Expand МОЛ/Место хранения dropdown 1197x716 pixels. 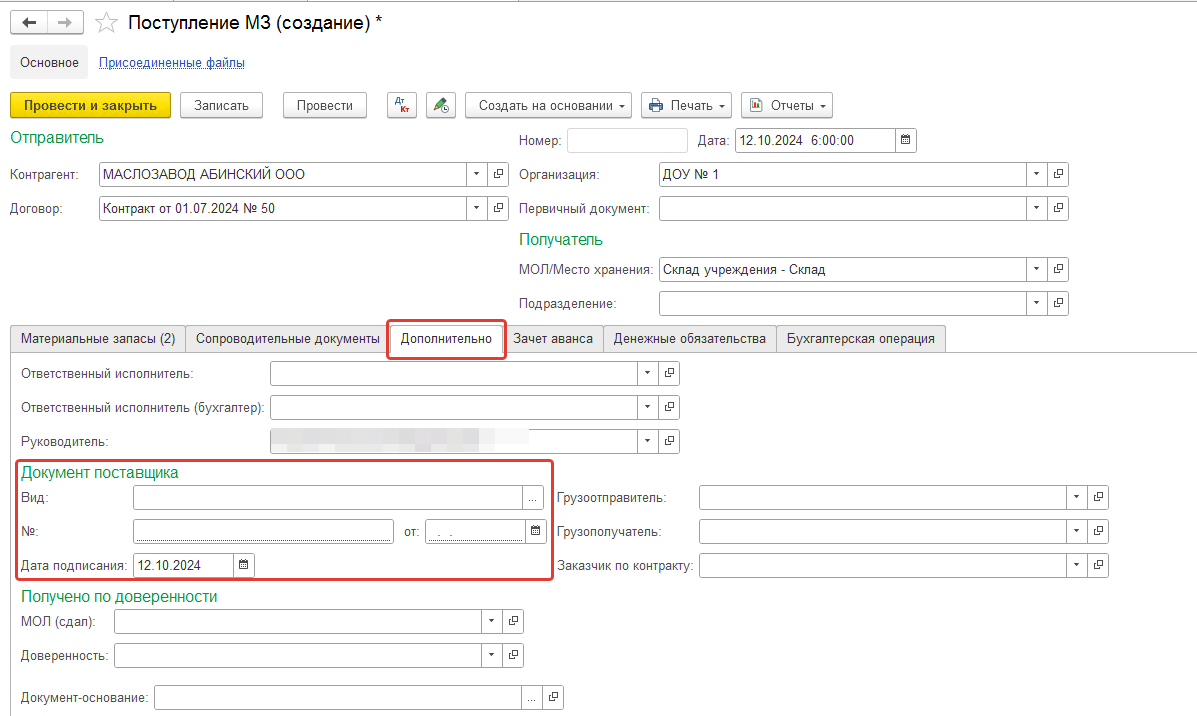coord(1035,269)
